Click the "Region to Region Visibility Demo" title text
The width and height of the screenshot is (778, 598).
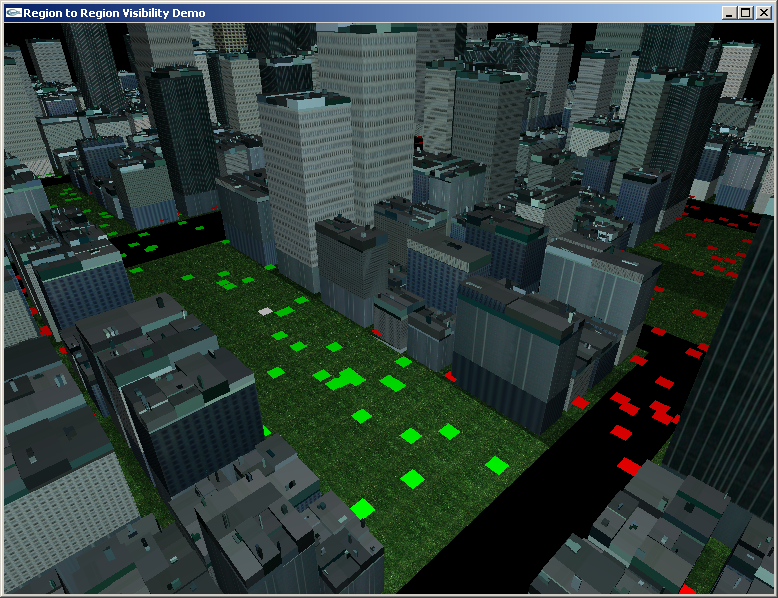[x=114, y=13]
